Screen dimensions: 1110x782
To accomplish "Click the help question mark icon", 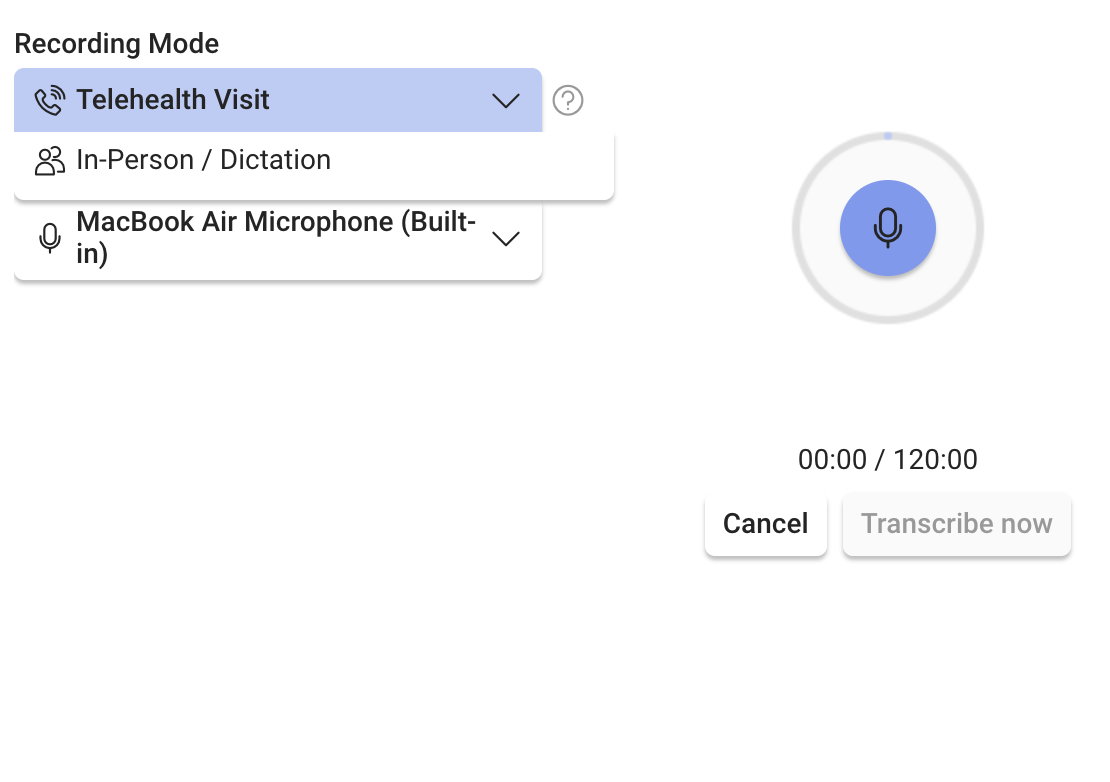I will (x=568, y=100).
